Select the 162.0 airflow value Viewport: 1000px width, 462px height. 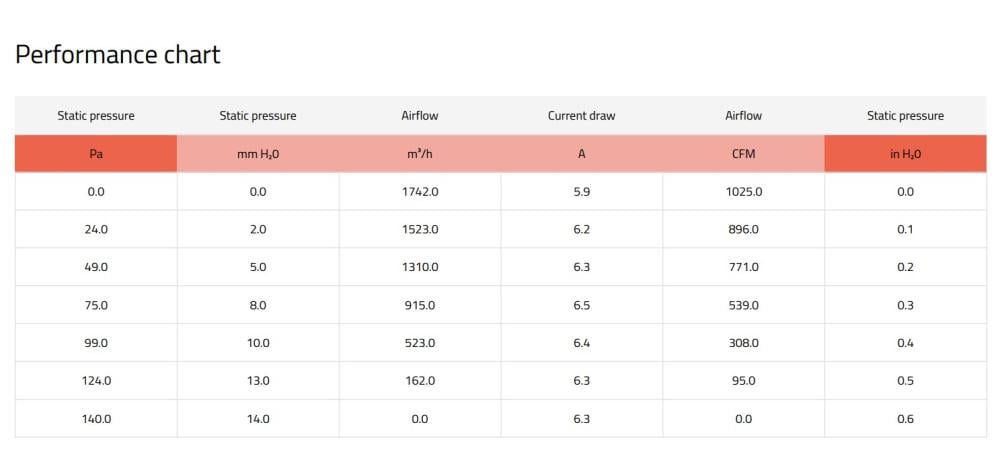tap(420, 381)
